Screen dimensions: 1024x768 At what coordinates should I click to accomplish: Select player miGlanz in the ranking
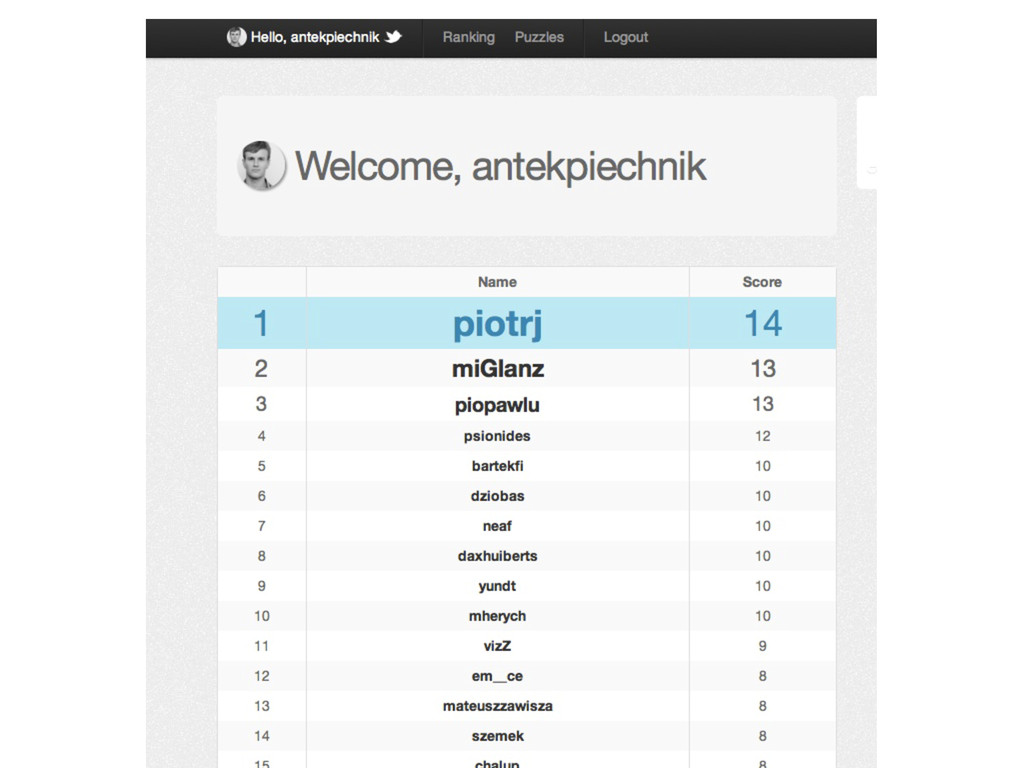[498, 369]
